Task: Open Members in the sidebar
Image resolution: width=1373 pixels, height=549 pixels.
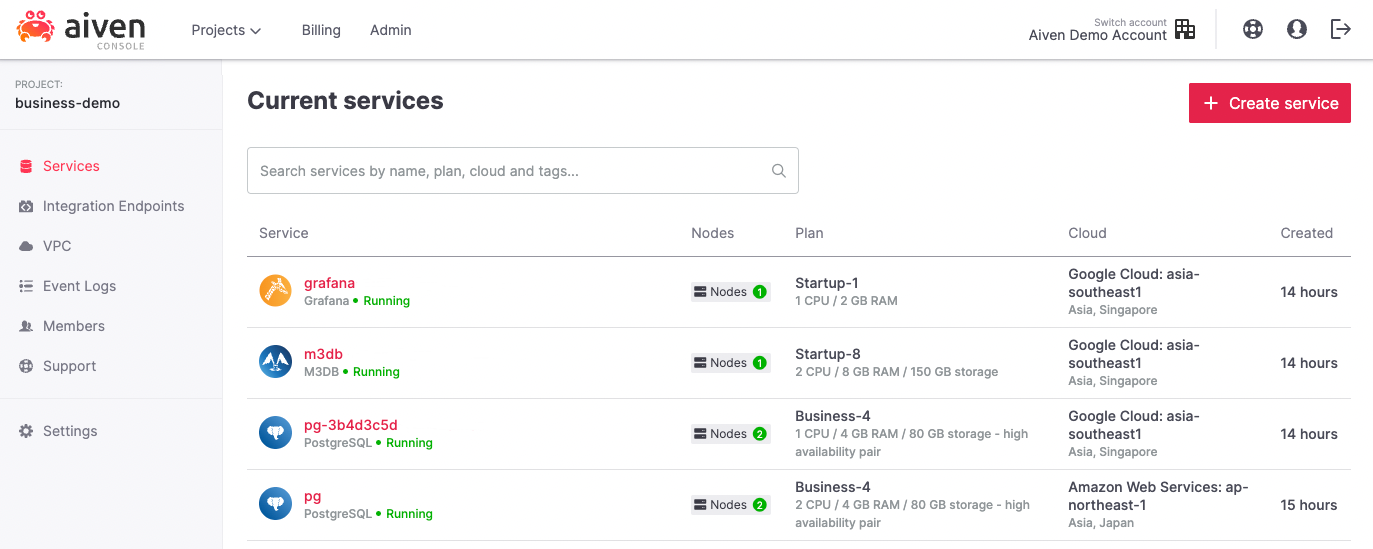Action: [73, 326]
